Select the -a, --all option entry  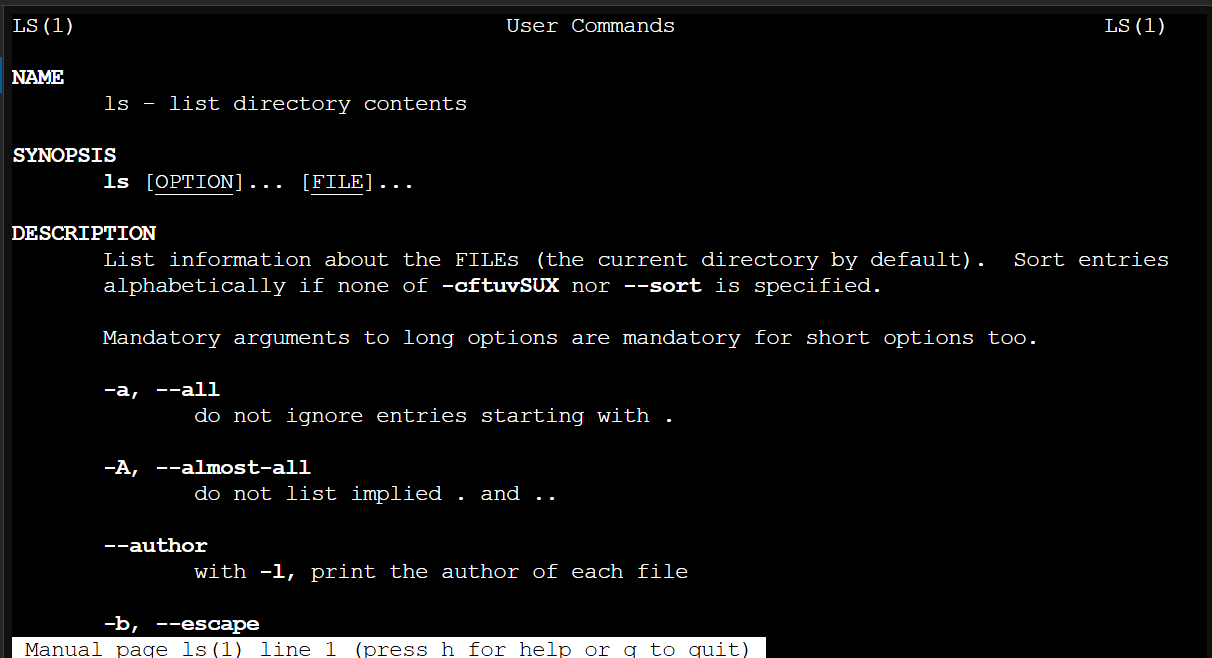coord(162,389)
